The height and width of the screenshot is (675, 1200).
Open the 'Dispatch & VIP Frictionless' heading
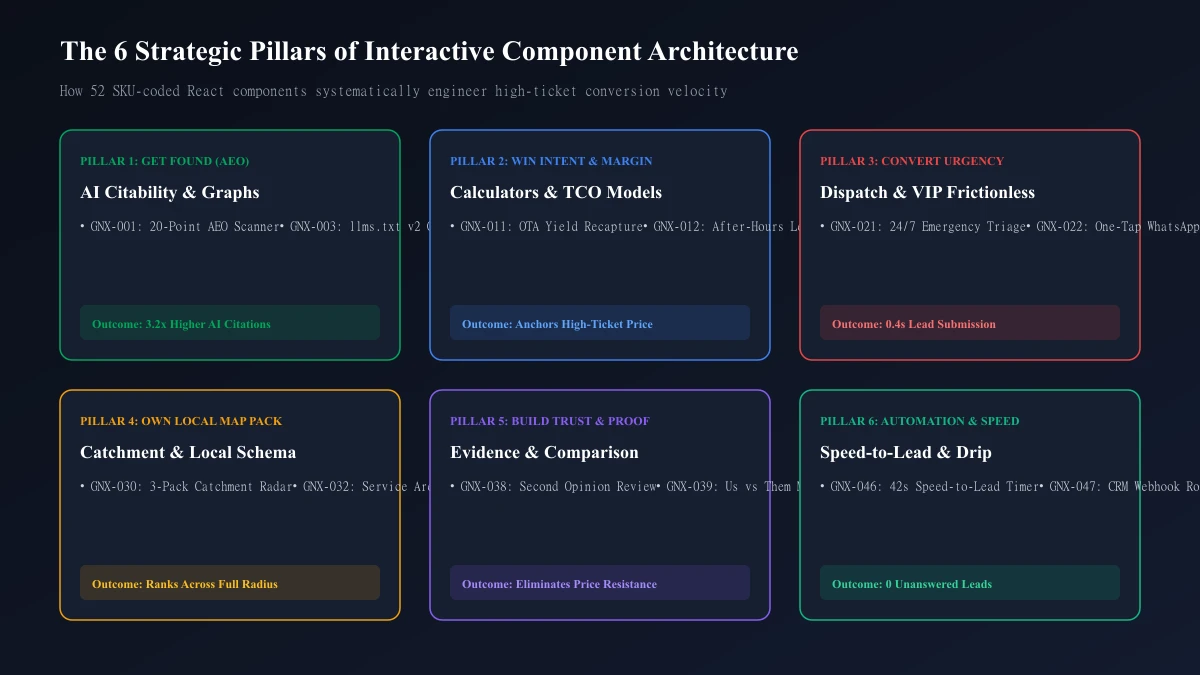point(927,192)
